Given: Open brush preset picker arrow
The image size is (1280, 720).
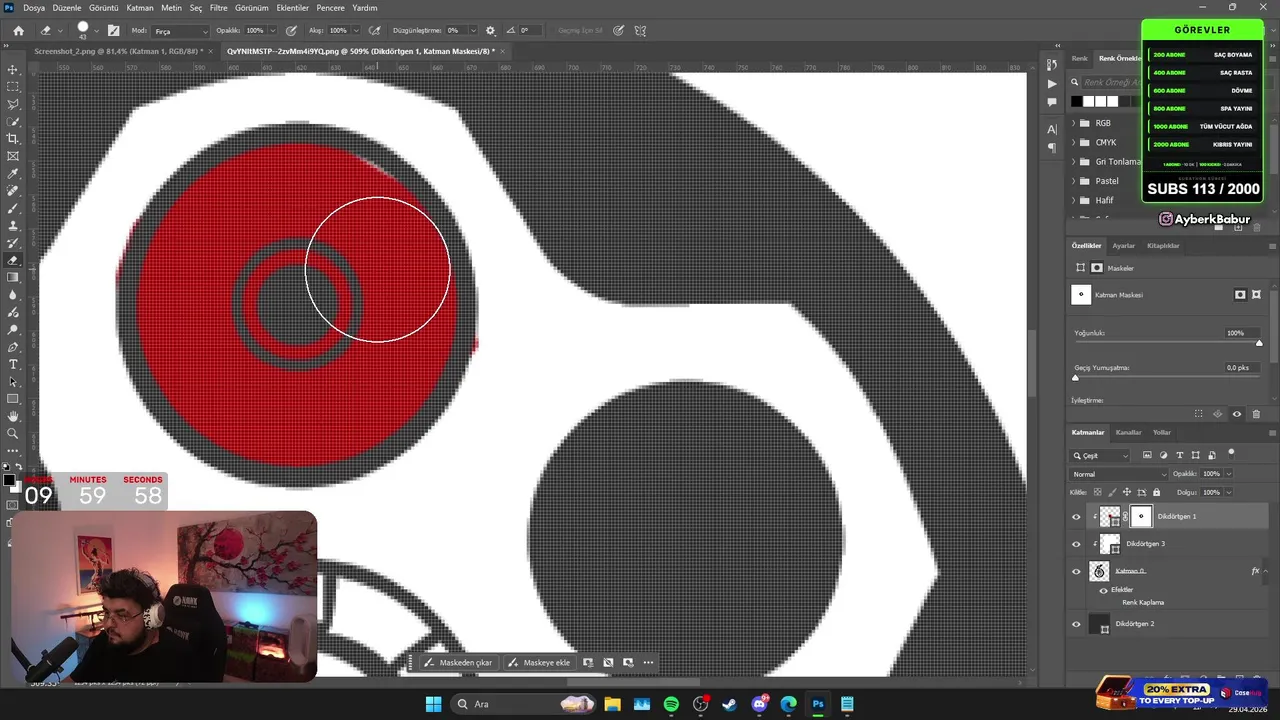Looking at the screenshot, I should (96, 30).
